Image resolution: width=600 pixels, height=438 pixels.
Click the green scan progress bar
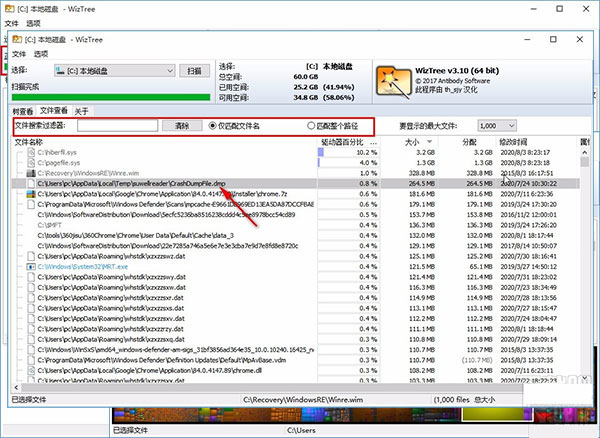[111, 97]
